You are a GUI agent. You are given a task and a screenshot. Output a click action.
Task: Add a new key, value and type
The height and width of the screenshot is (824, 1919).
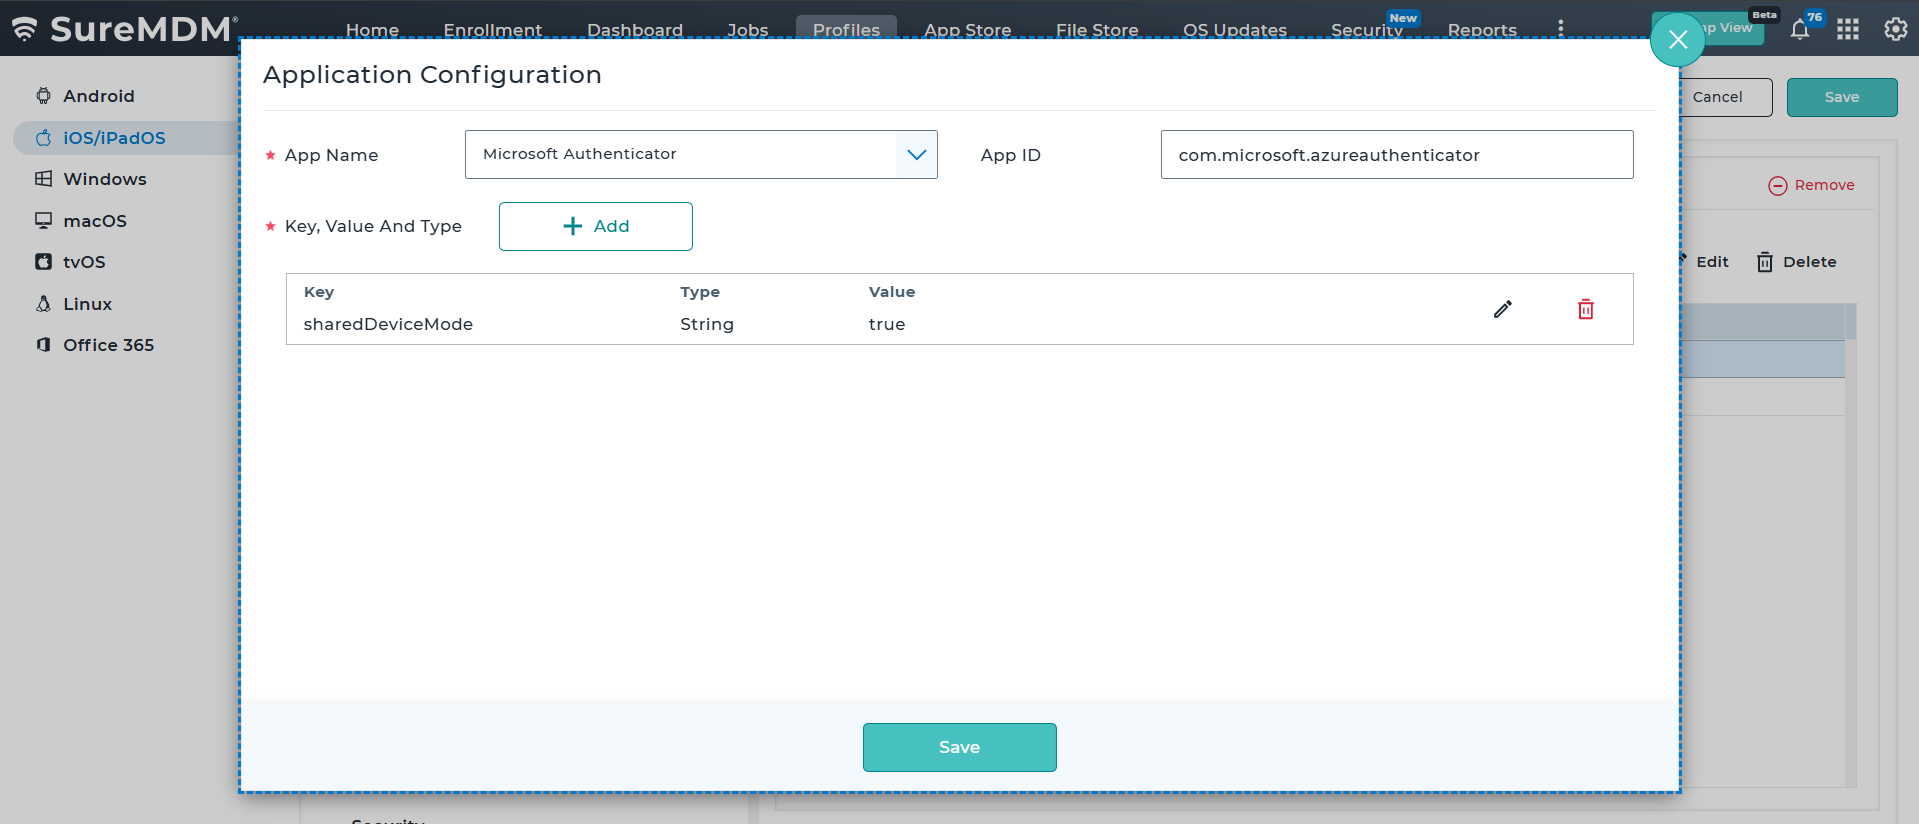point(596,226)
